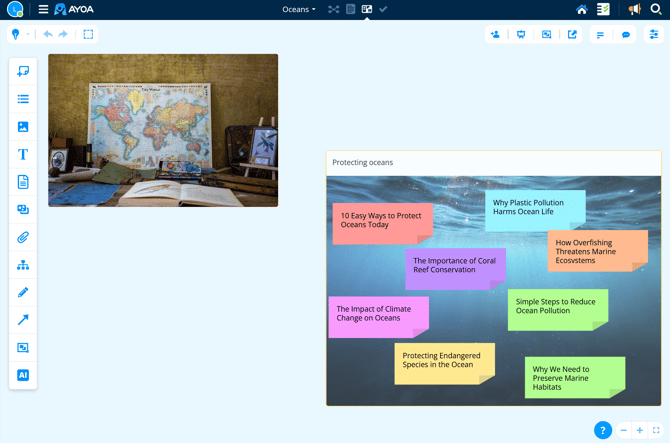This screenshot has height=443, width=670.
Task: Export or share the board icon
Action: pos(572,35)
